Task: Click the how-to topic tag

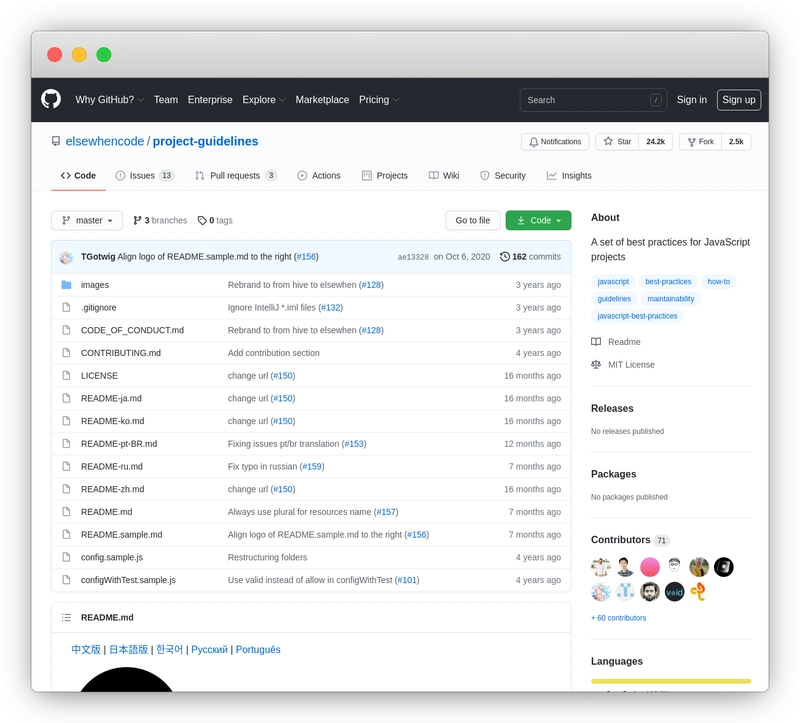Action: [719, 282]
